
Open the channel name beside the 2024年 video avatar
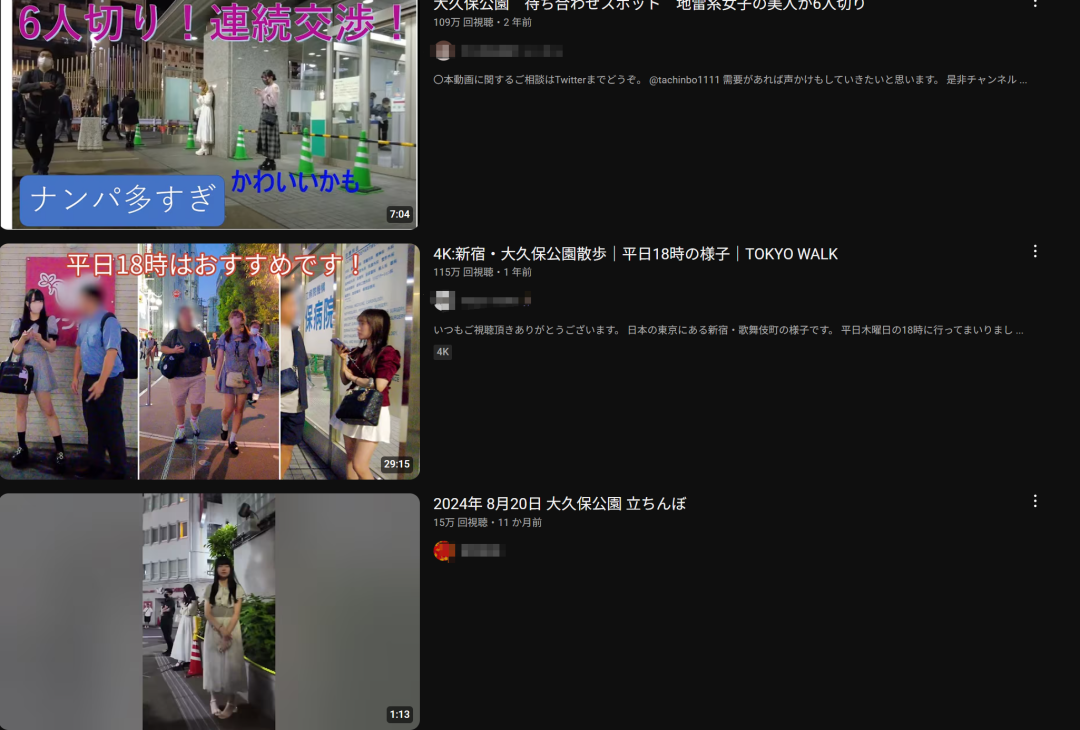click(482, 550)
